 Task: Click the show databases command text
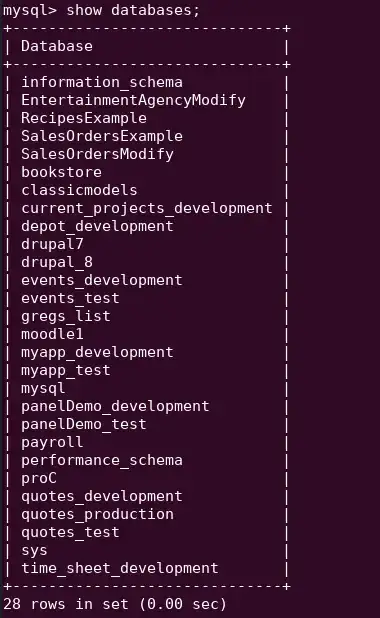133,10
